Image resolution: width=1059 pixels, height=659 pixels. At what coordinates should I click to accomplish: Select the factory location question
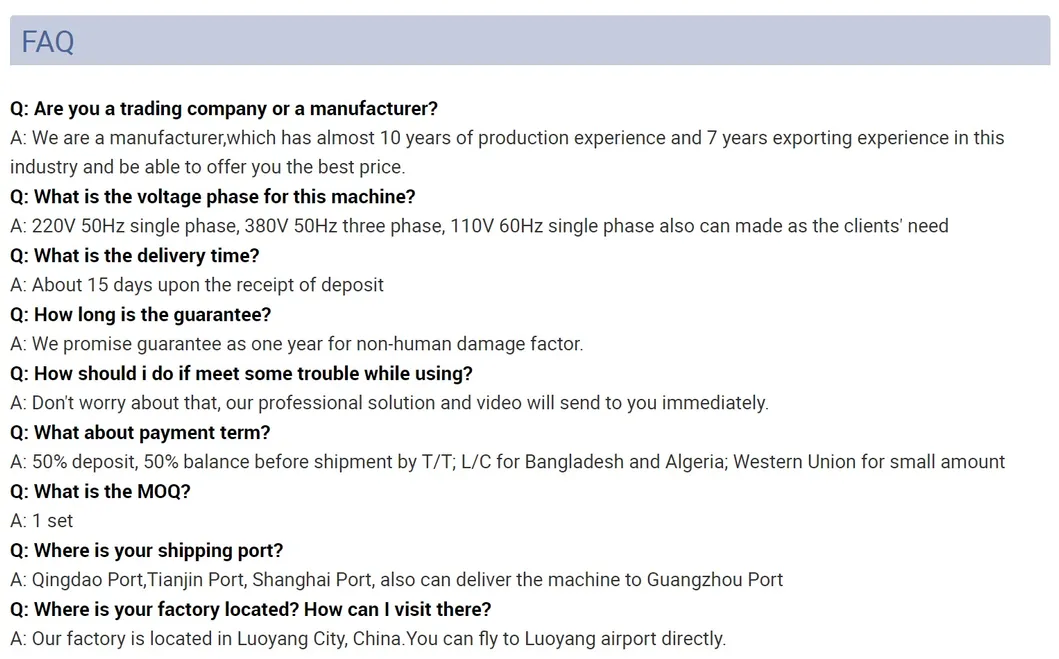tap(250, 609)
